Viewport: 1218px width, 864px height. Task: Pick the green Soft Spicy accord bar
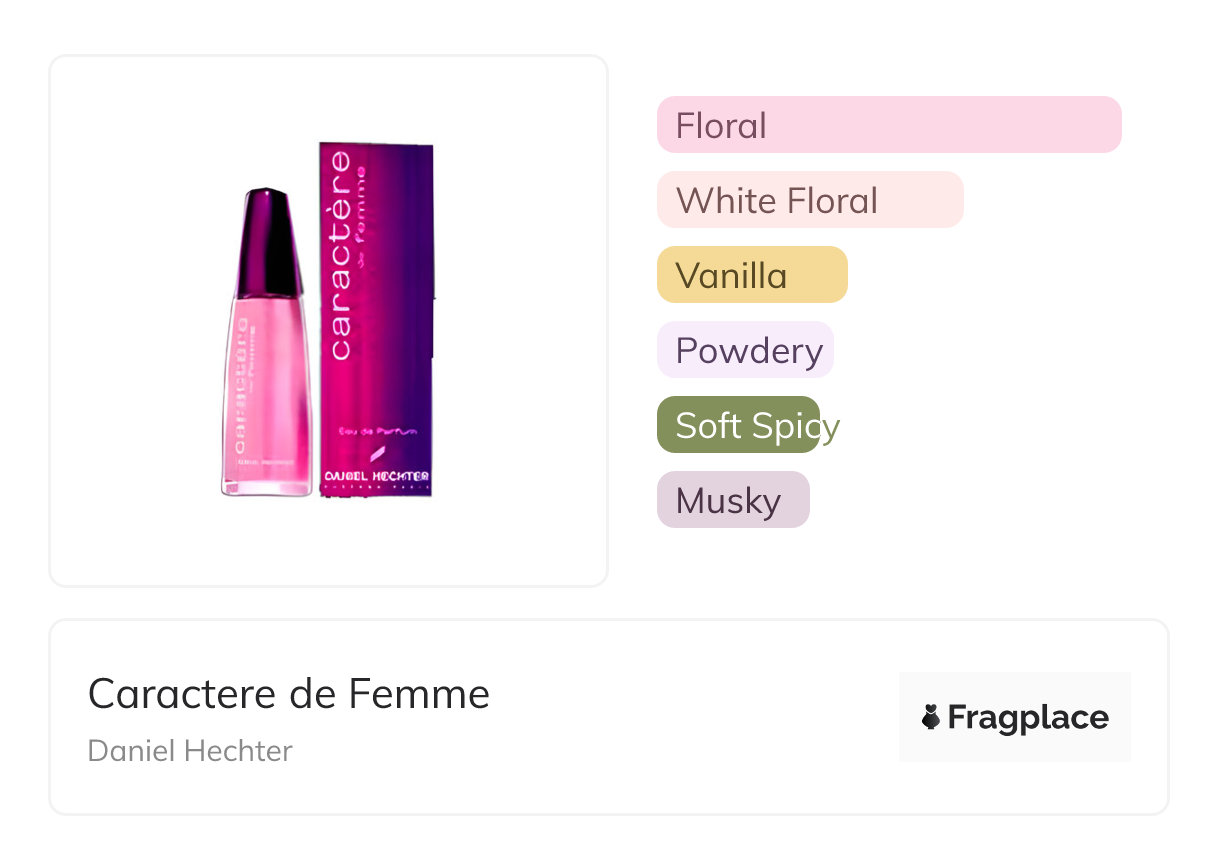[x=738, y=425]
